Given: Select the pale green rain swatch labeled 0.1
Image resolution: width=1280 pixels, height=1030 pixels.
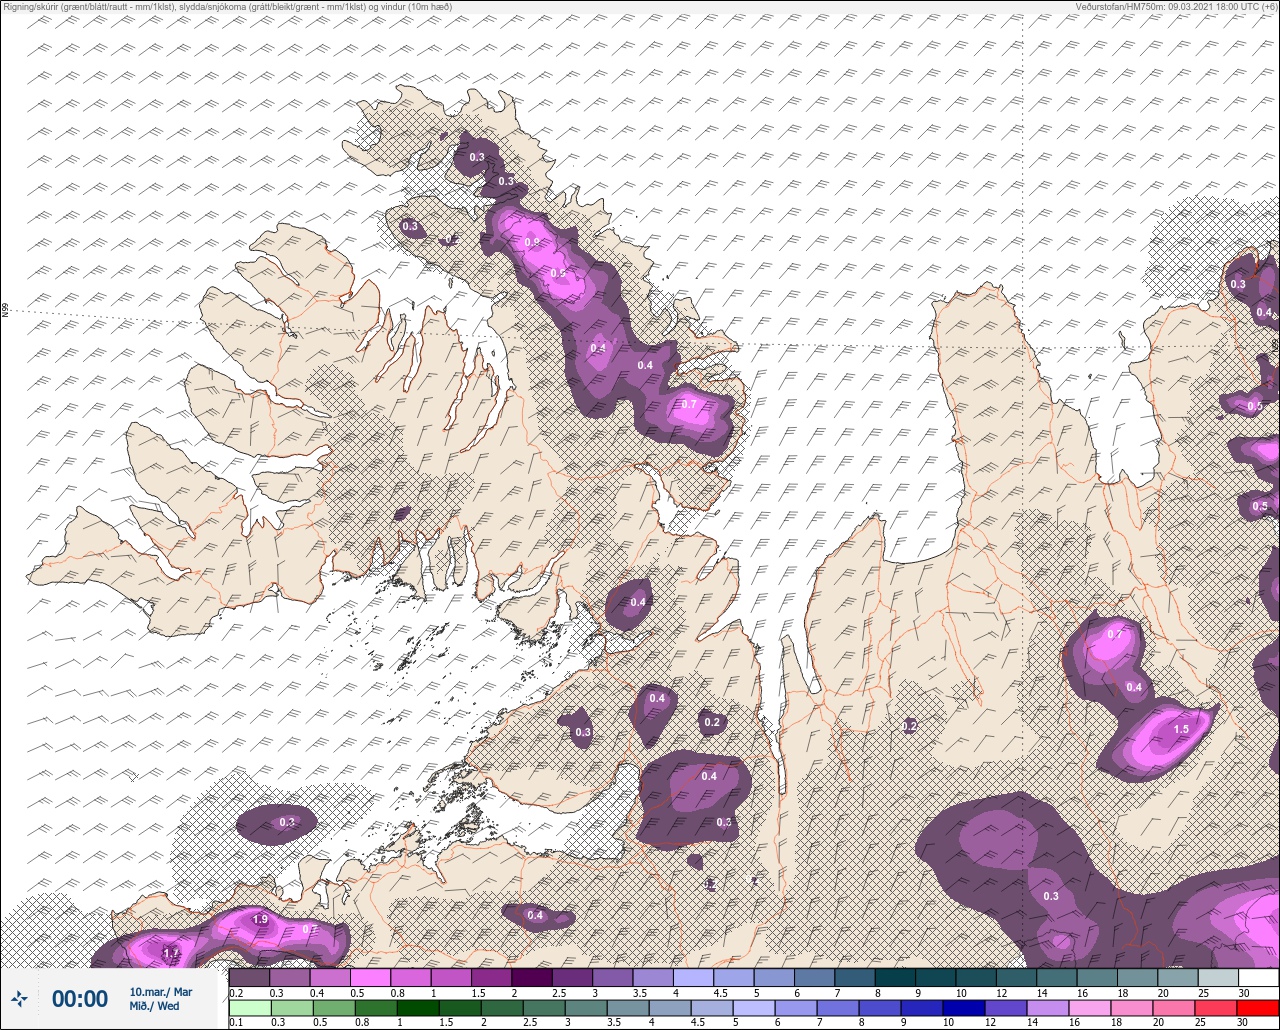Looking at the screenshot, I should pyautogui.click(x=249, y=1008).
